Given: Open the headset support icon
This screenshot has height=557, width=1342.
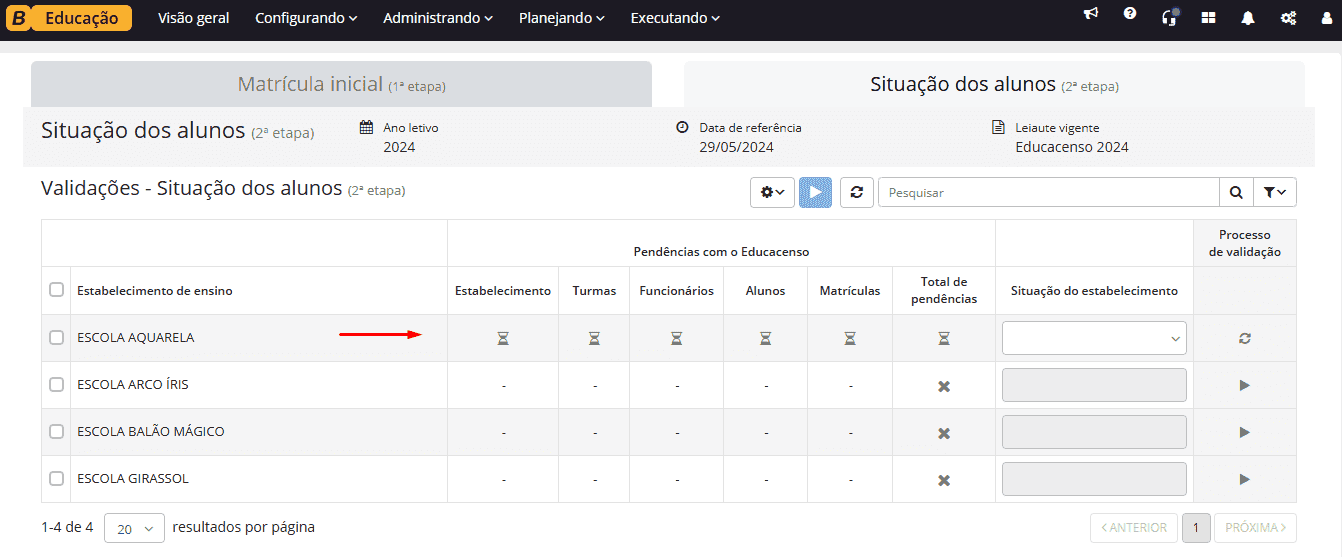Looking at the screenshot, I should pyautogui.click(x=1169, y=17).
